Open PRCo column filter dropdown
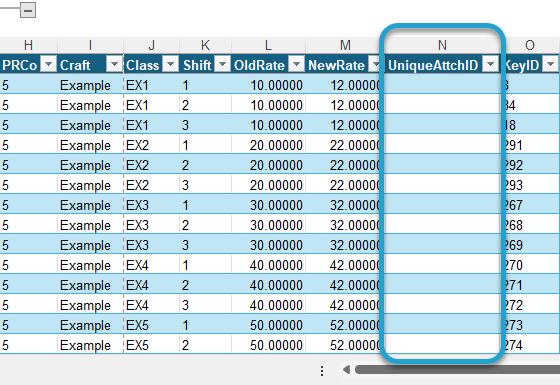Image resolution: width=560 pixels, height=385 pixels. [49, 64]
